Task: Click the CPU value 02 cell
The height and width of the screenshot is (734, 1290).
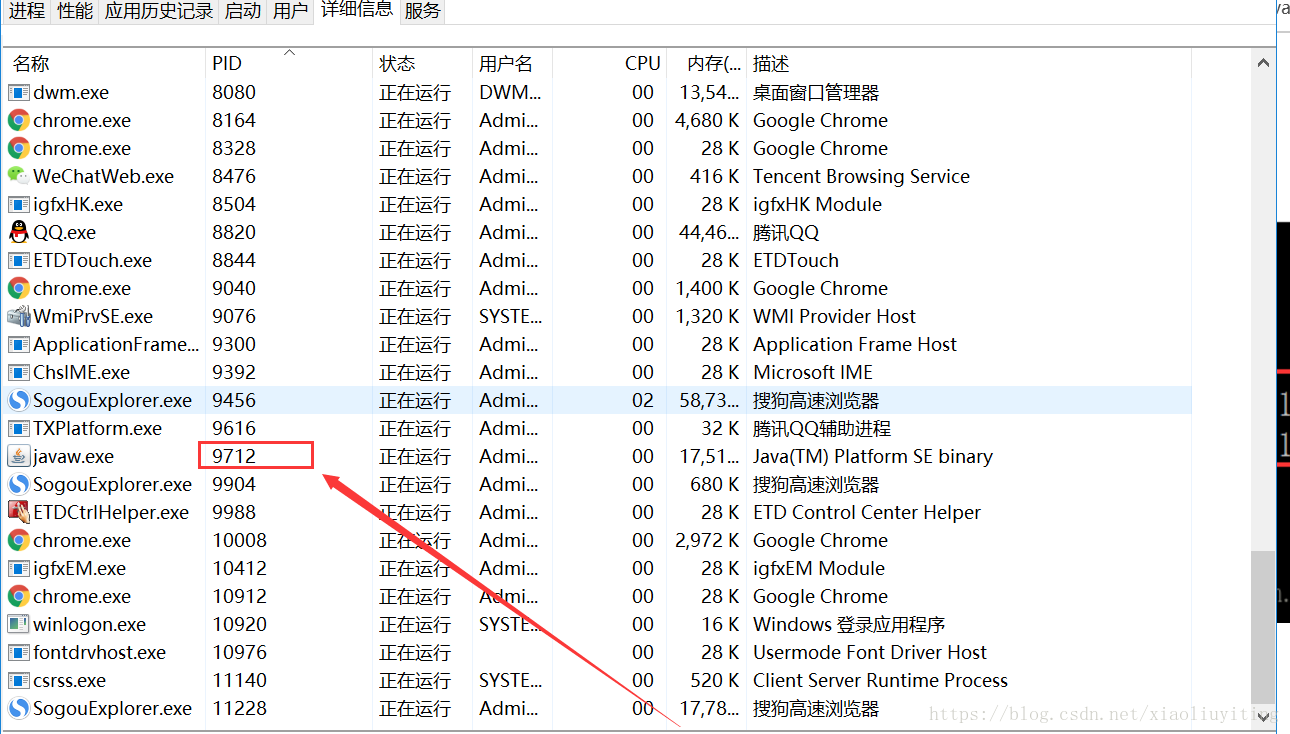Action: [x=643, y=400]
